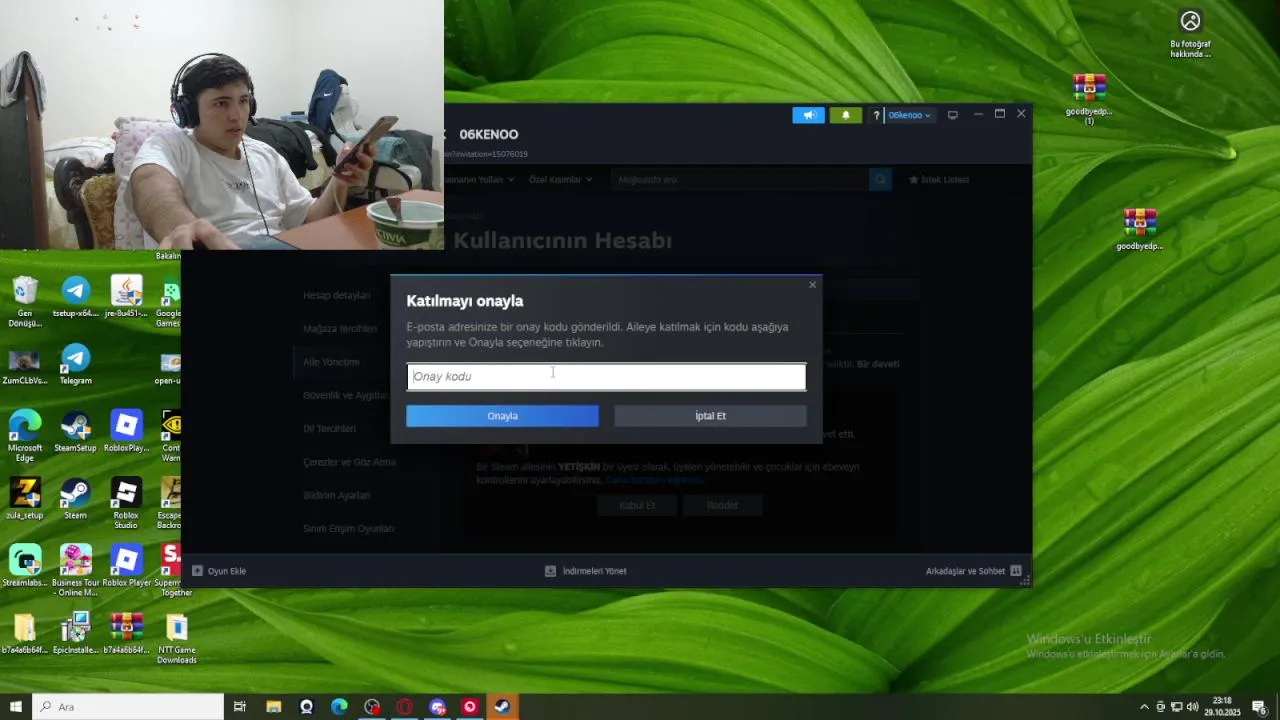Select jre-8u451 Java installer icon
Viewport: 1280px width, 720px height.
pyautogui.click(x=126, y=297)
